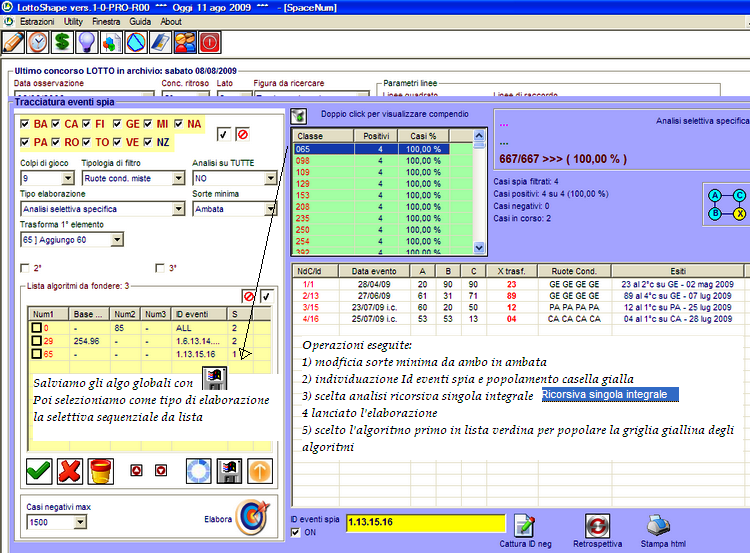Image resolution: width=750 pixels, height=553 pixels.
Task: Expand the Trasforma 1° elemento dropdown
Action: point(117,240)
